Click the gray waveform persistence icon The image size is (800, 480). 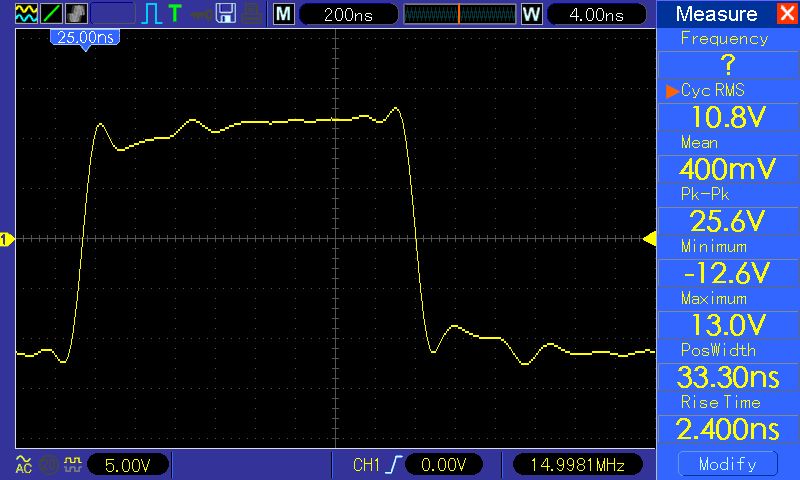[x=76, y=14]
